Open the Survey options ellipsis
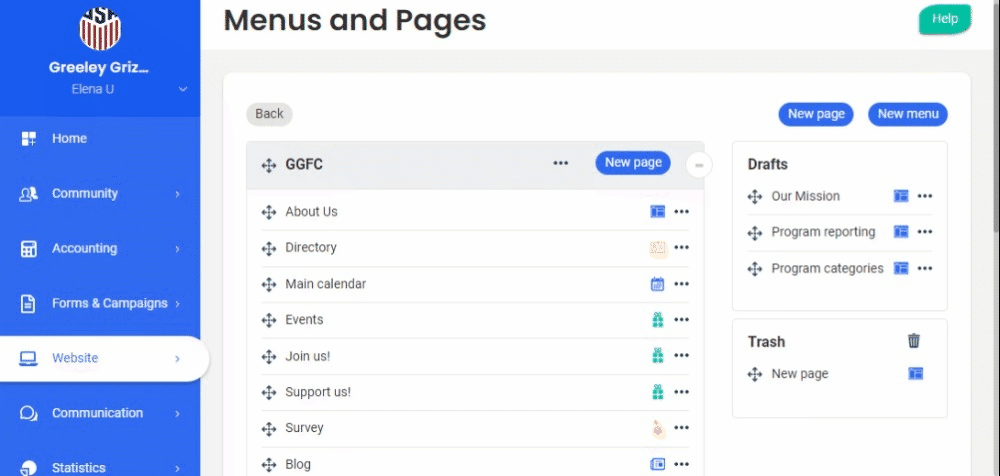The width and height of the screenshot is (1000, 476). (x=682, y=428)
